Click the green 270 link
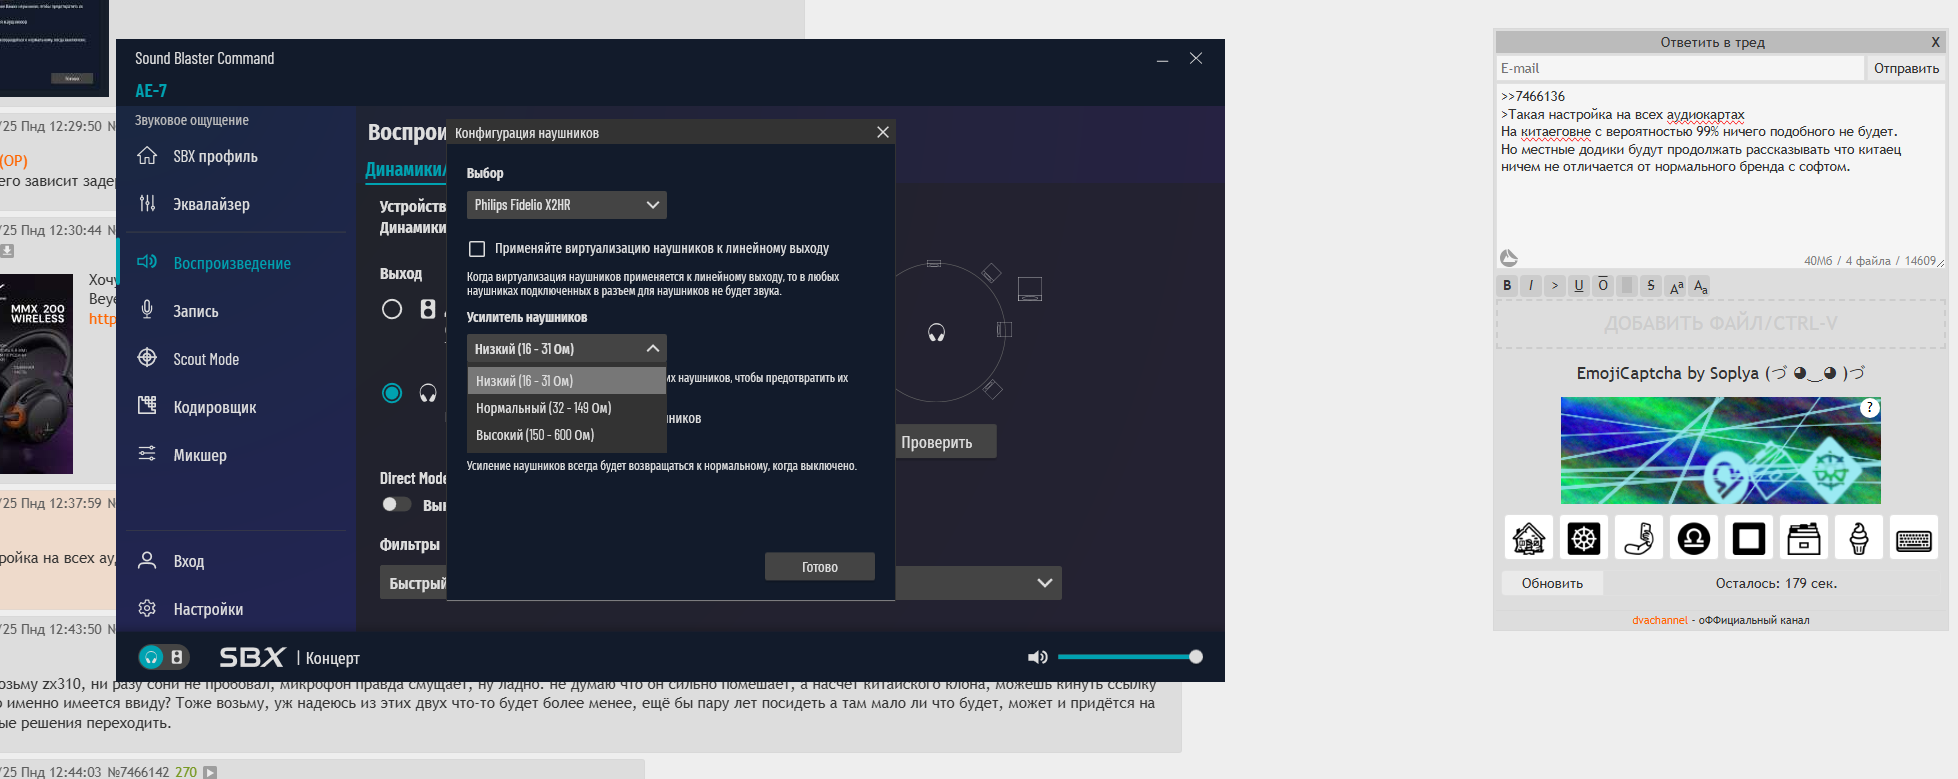Image resolution: width=1958 pixels, height=779 pixels. [x=186, y=772]
